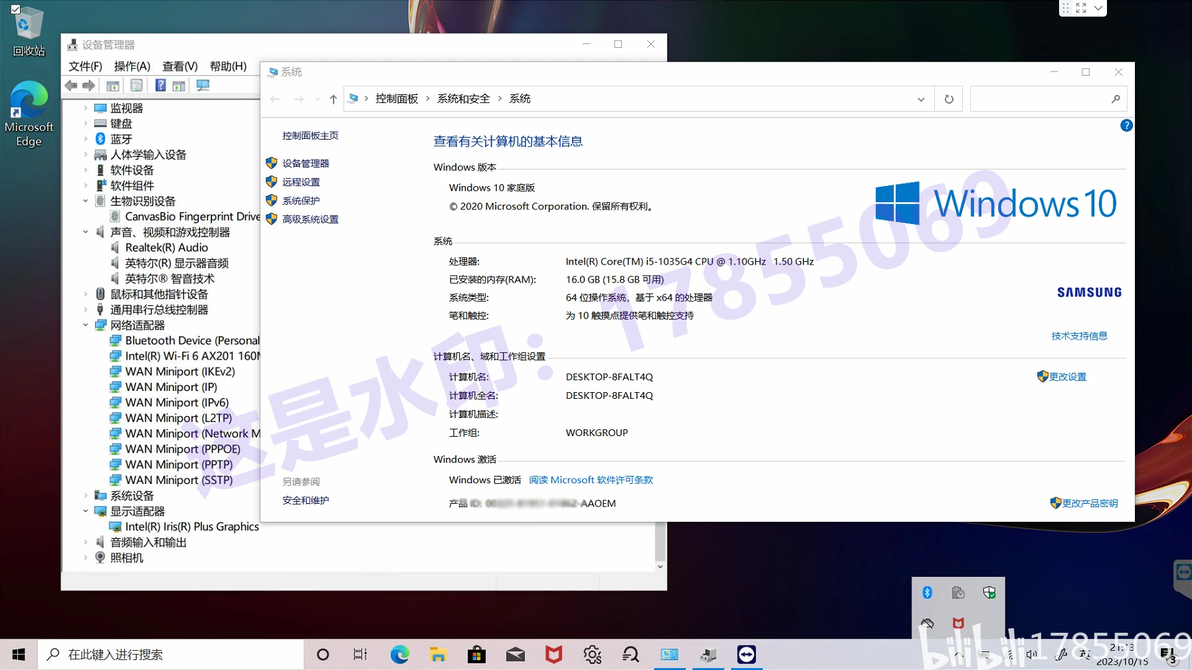Open the Microsoft Edge desktop shortcut
Viewport: 1192px width, 670px height.
28,114
